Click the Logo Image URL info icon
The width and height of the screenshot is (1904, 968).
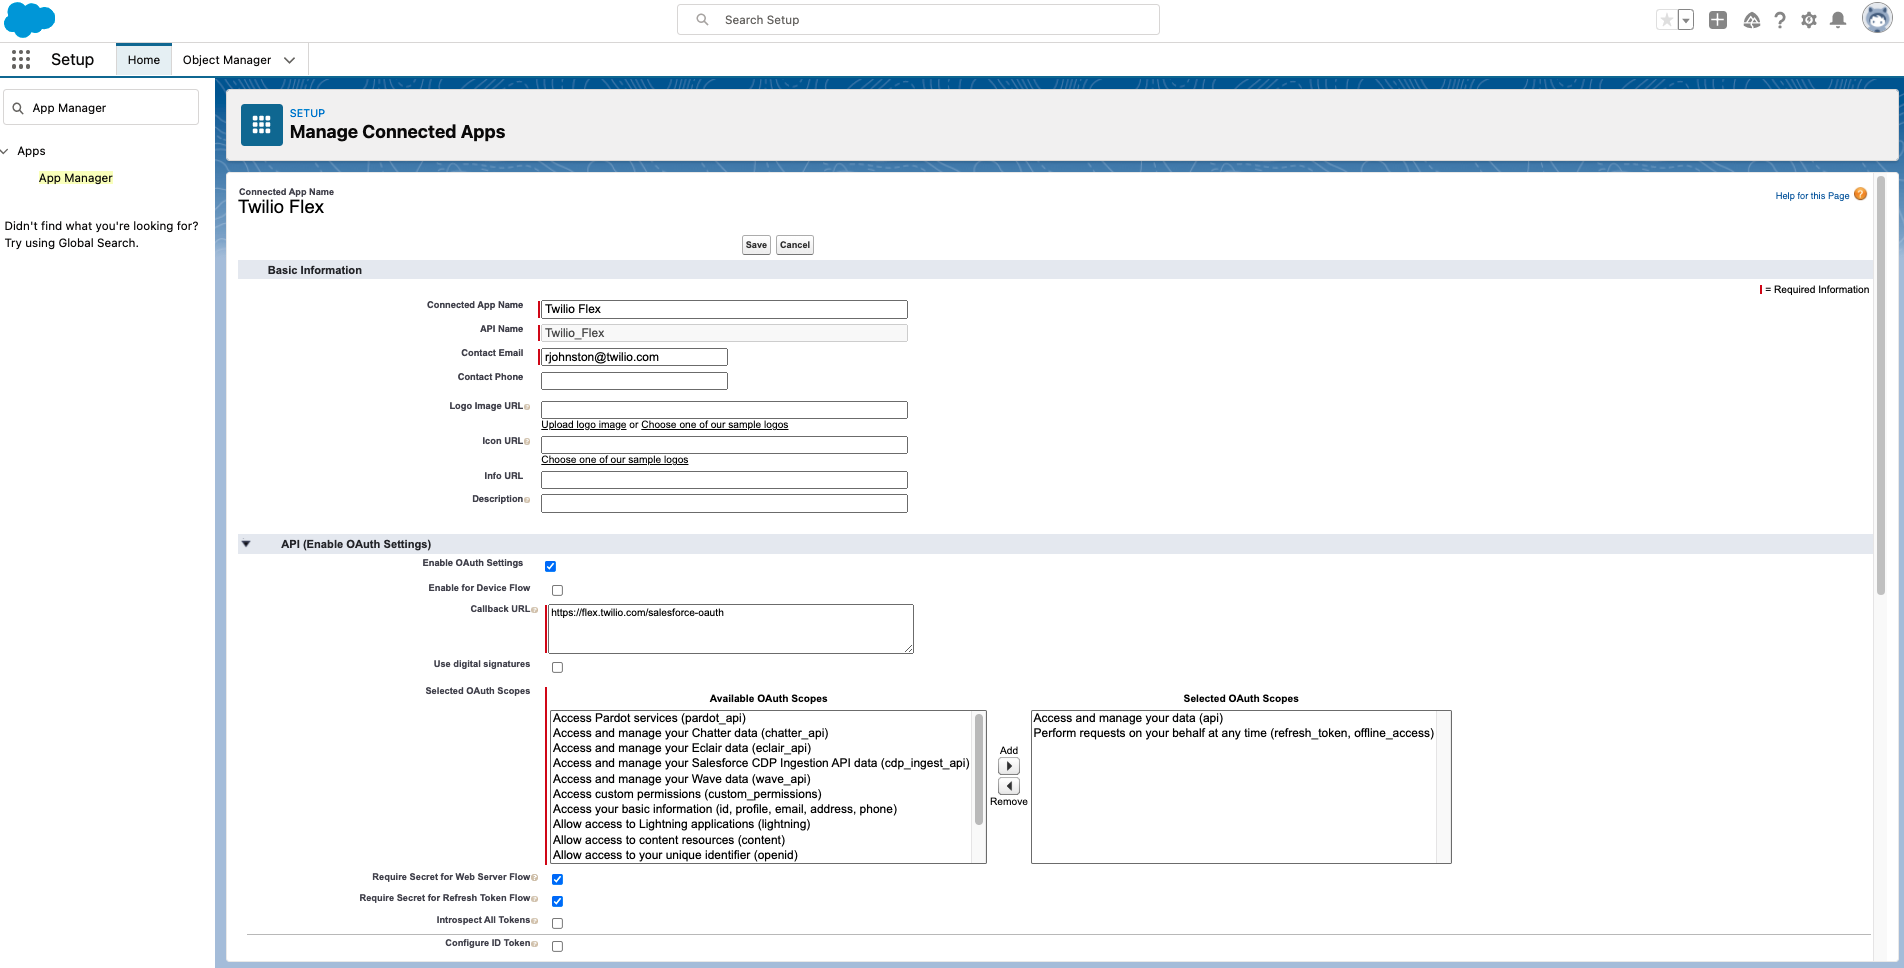tap(527, 407)
